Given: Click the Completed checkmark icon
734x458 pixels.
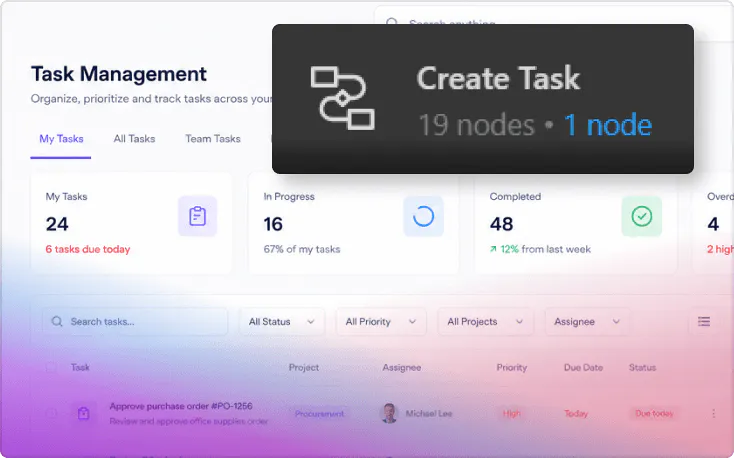Looking at the screenshot, I should 641,216.
